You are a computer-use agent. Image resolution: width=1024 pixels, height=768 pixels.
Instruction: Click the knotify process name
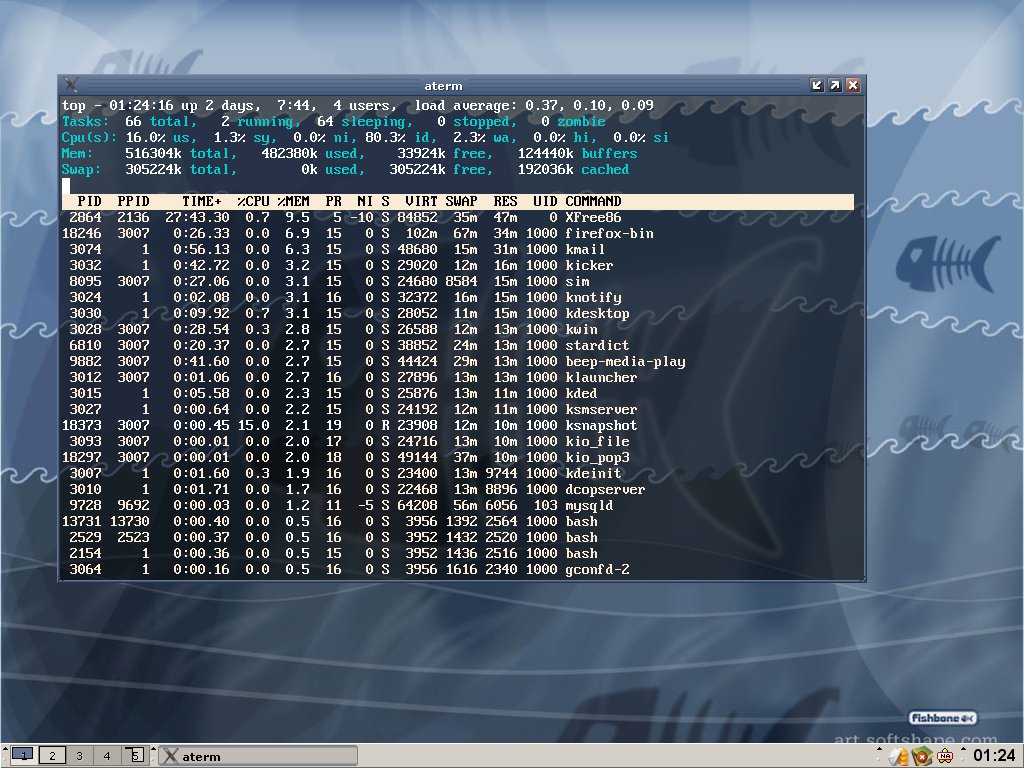click(593, 297)
